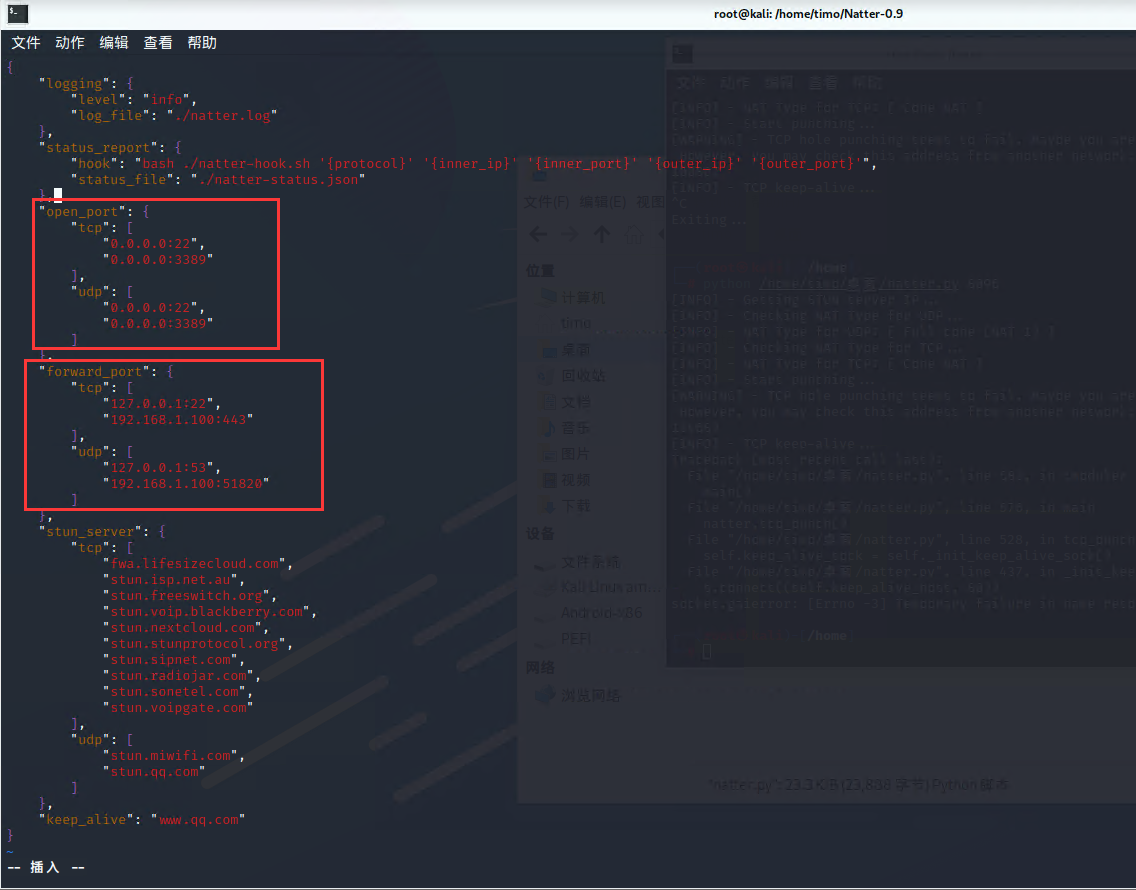Click the "stun_server" key
This screenshot has height=890, width=1136.
point(91,531)
